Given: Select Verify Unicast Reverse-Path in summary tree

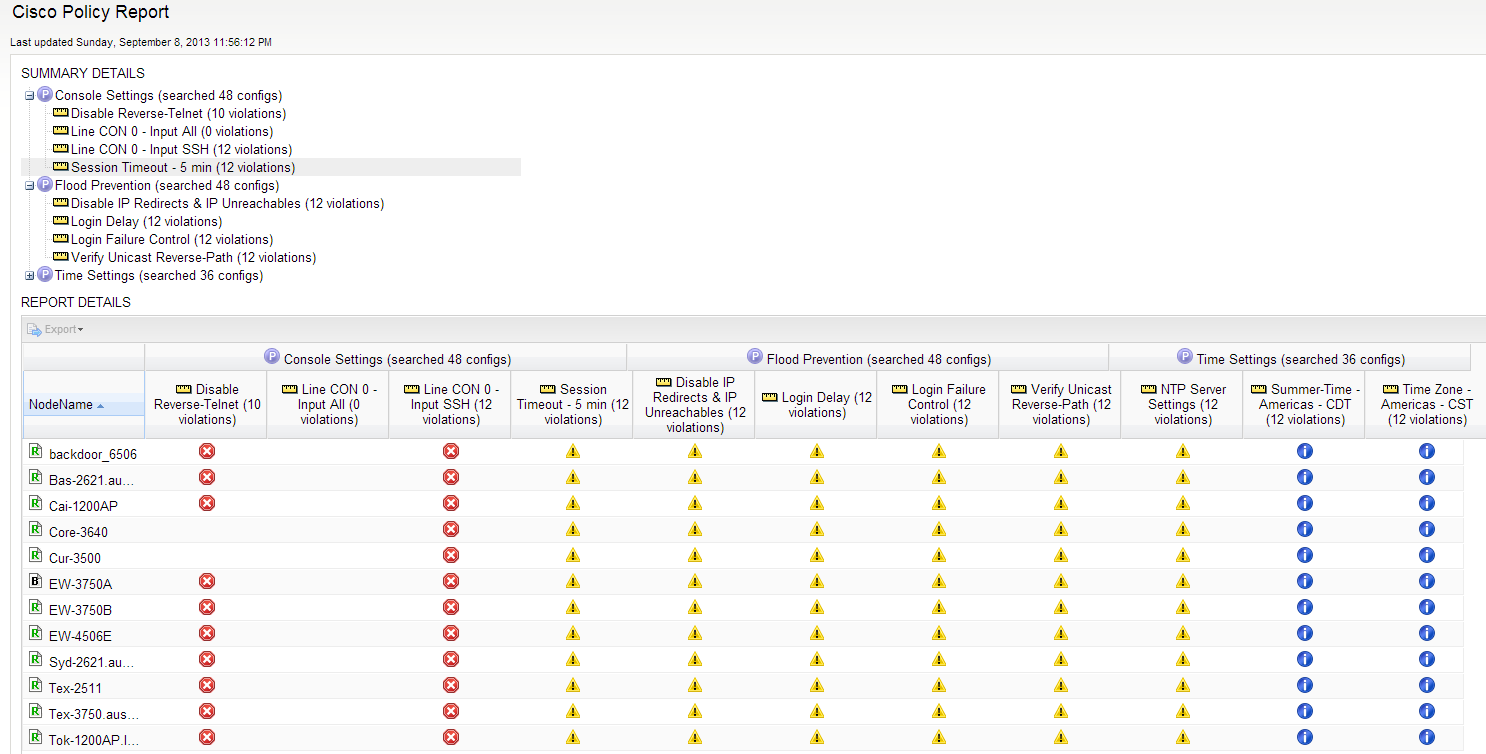Looking at the screenshot, I should point(193,257).
